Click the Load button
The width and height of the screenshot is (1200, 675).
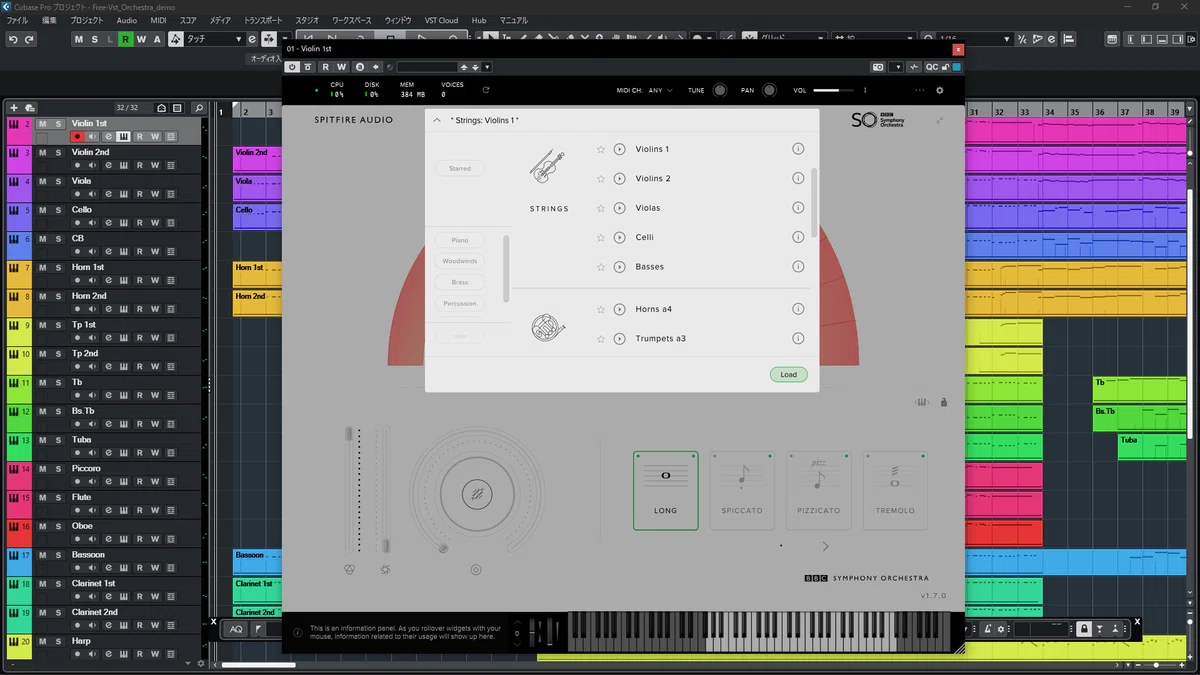pyautogui.click(x=789, y=375)
